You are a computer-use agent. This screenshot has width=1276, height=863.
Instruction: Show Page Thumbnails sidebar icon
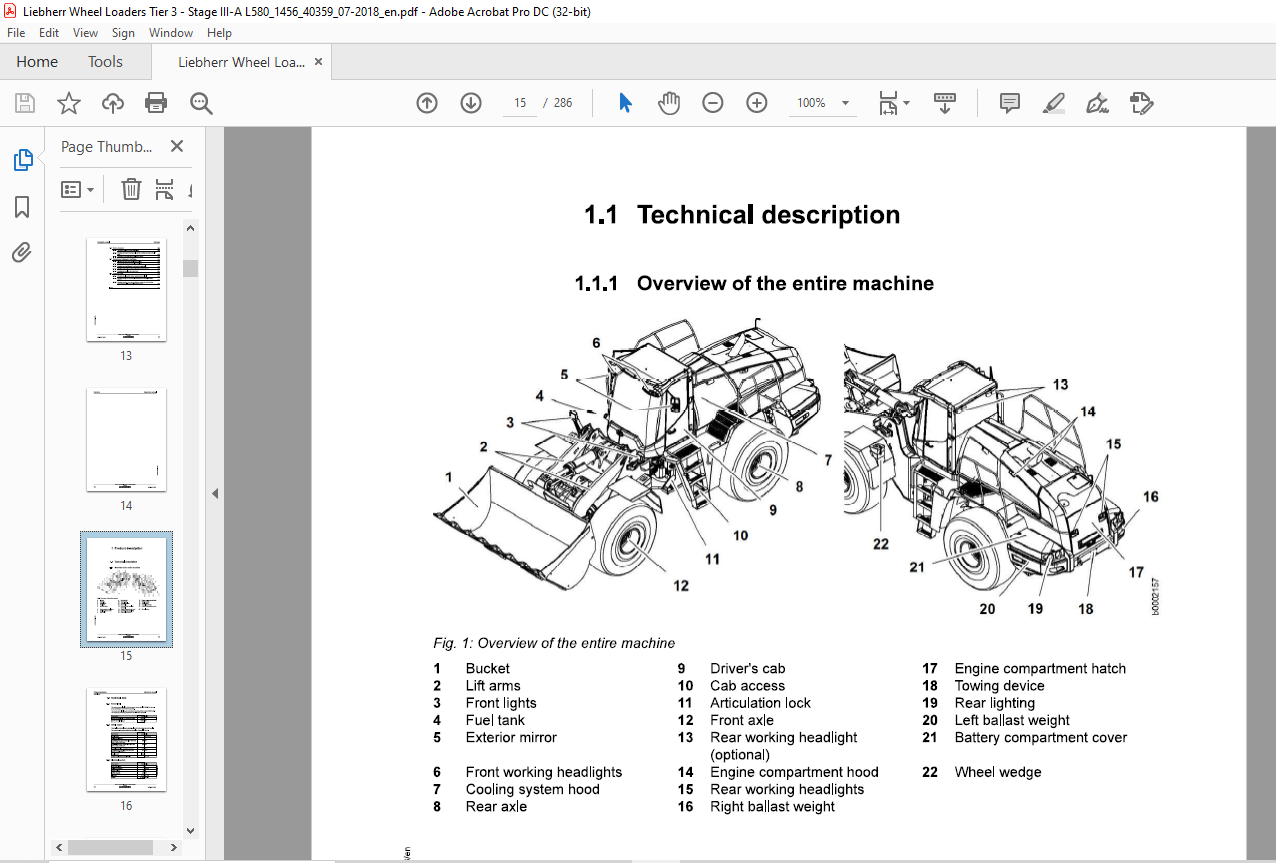pos(22,160)
